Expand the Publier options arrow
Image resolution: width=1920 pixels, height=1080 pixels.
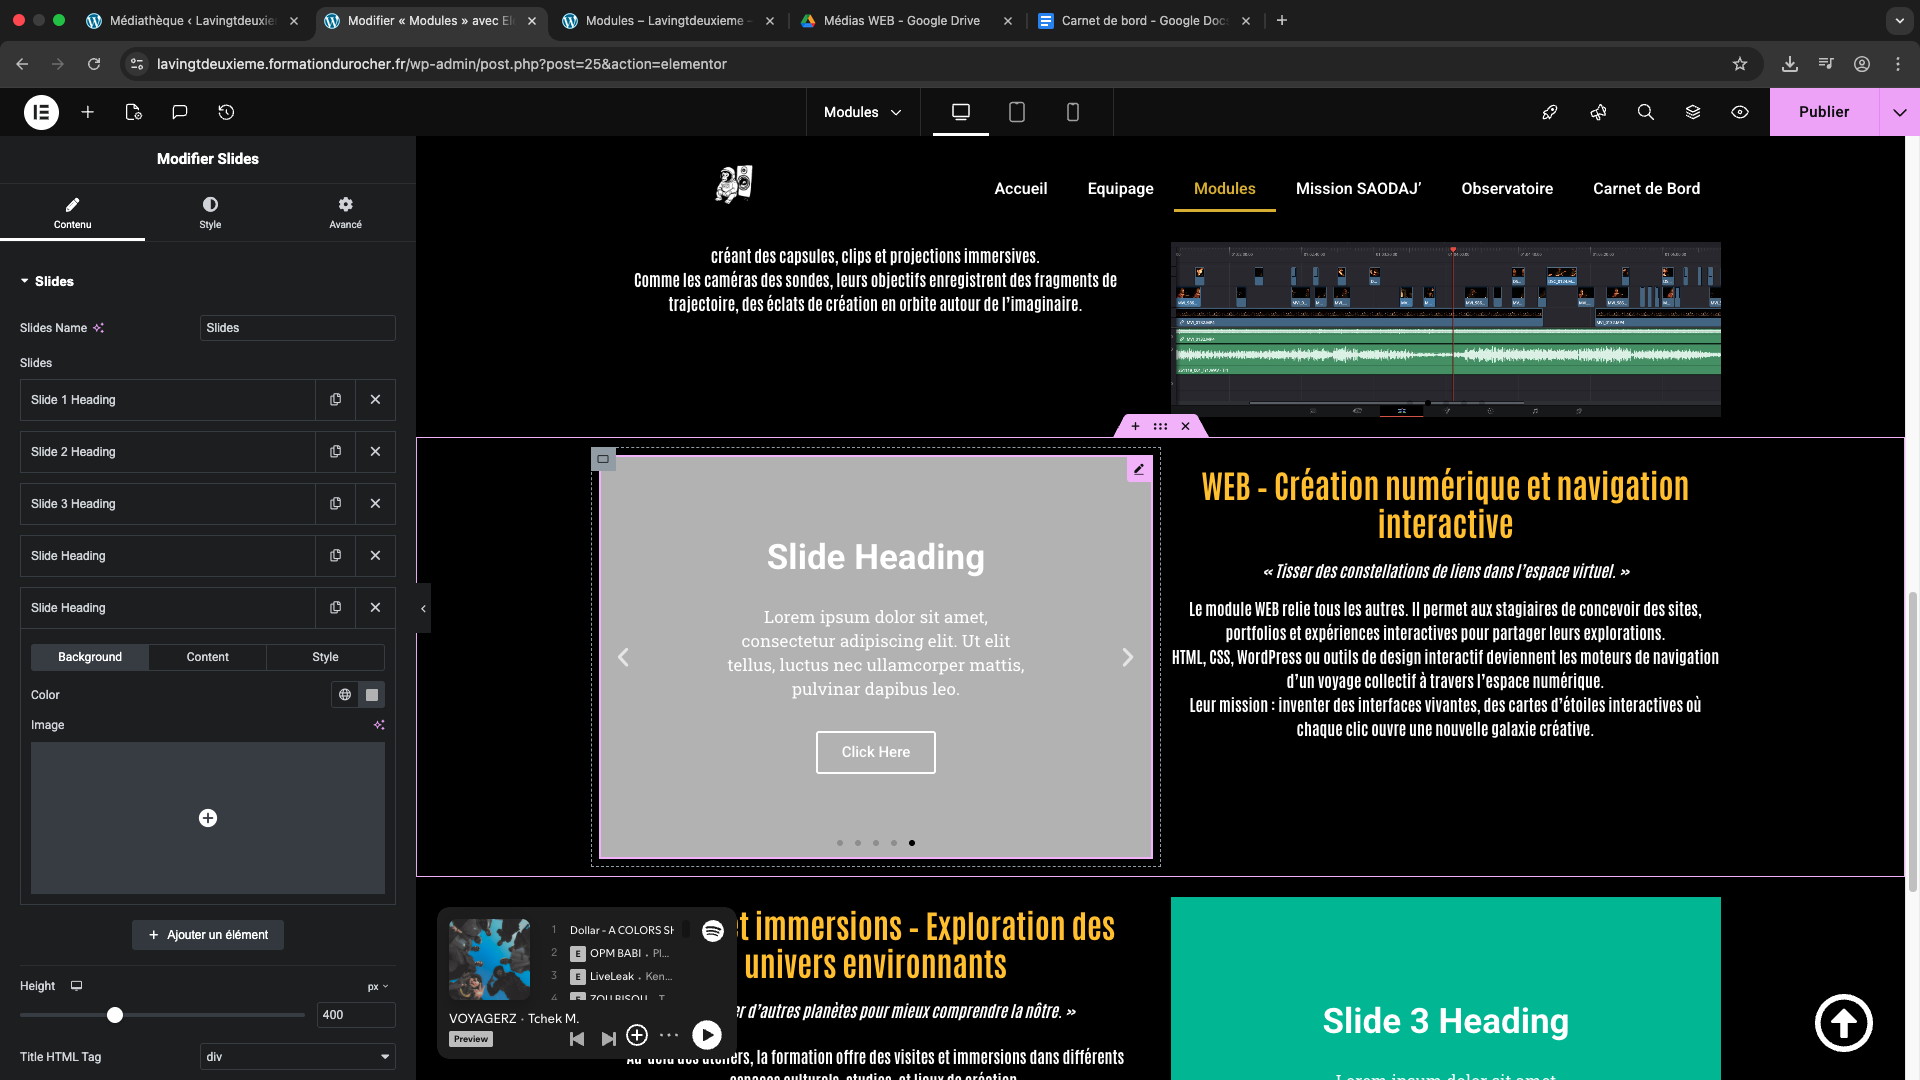[x=1899, y=112]
